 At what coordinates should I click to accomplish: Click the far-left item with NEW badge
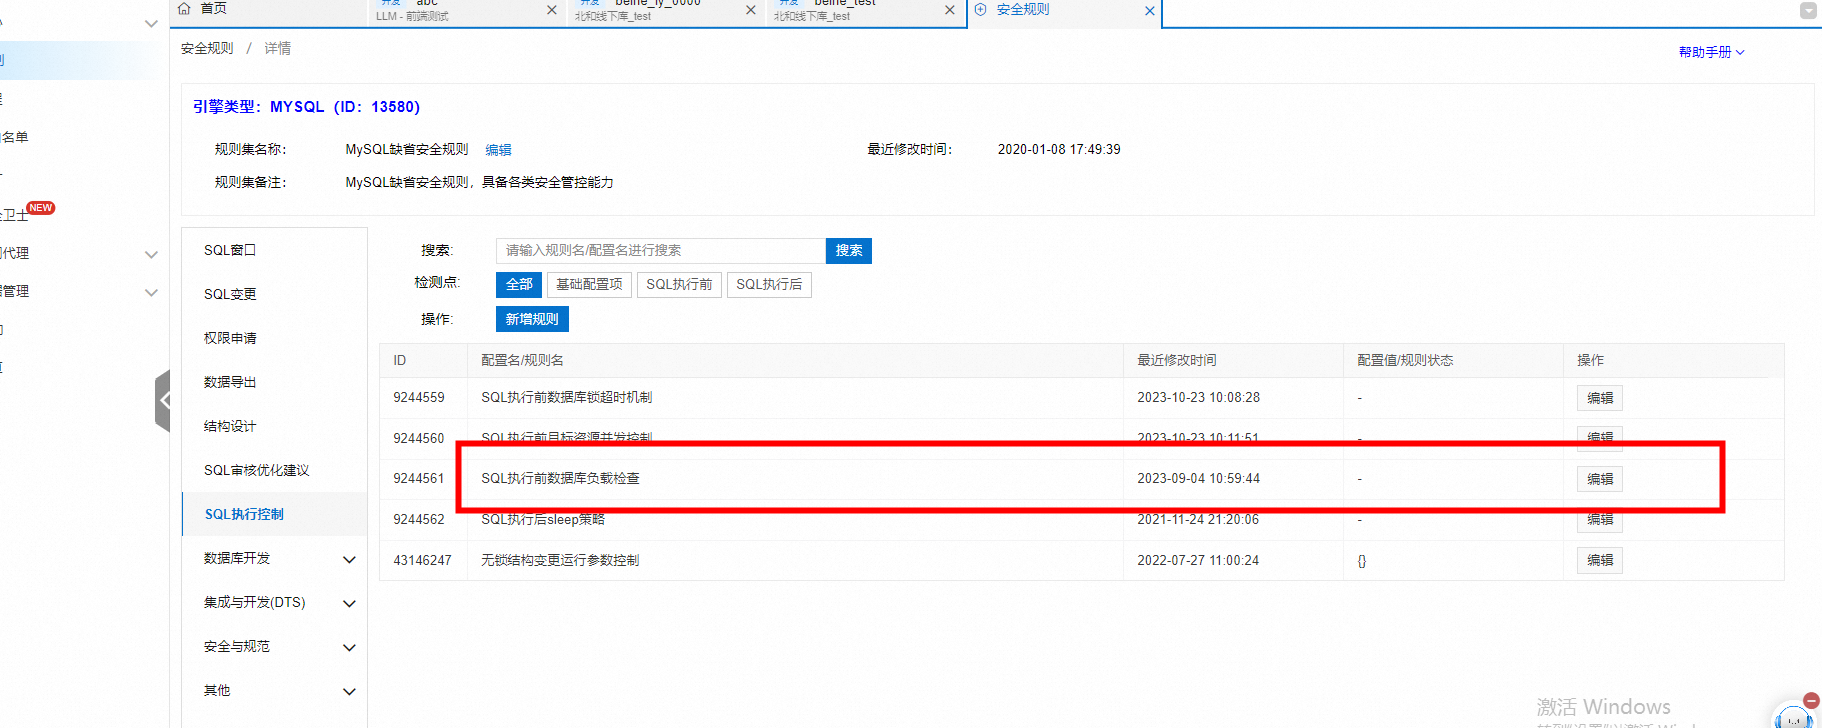[28, 213]
